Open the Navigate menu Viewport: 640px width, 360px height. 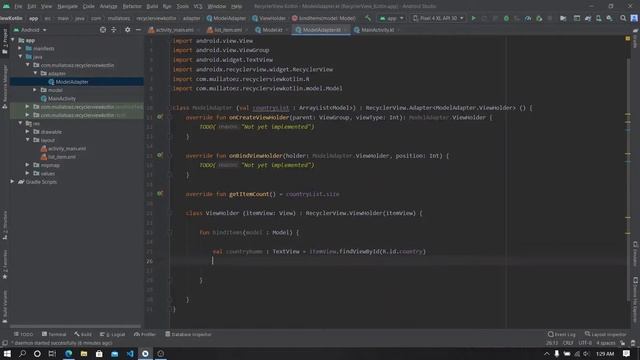(x=67, y=6)
